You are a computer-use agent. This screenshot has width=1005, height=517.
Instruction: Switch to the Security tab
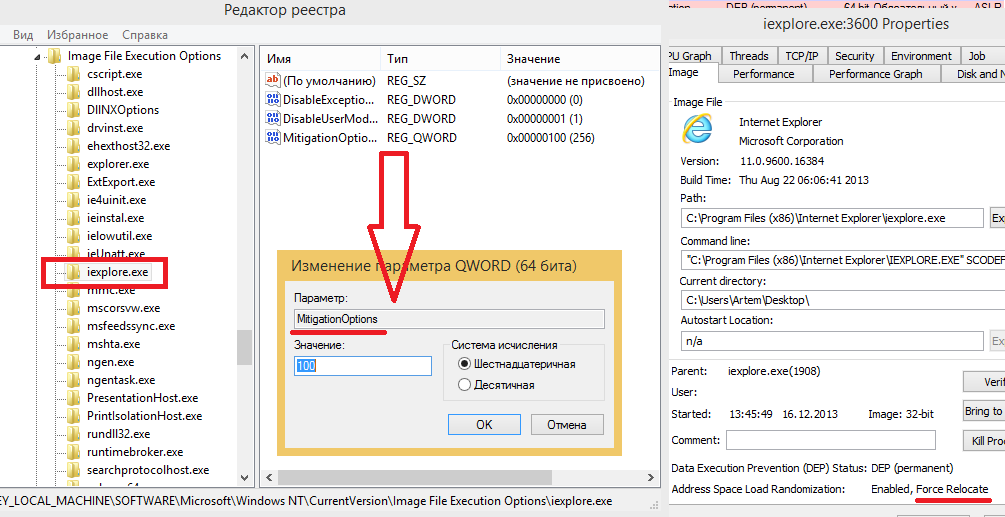tap(854, 56)
